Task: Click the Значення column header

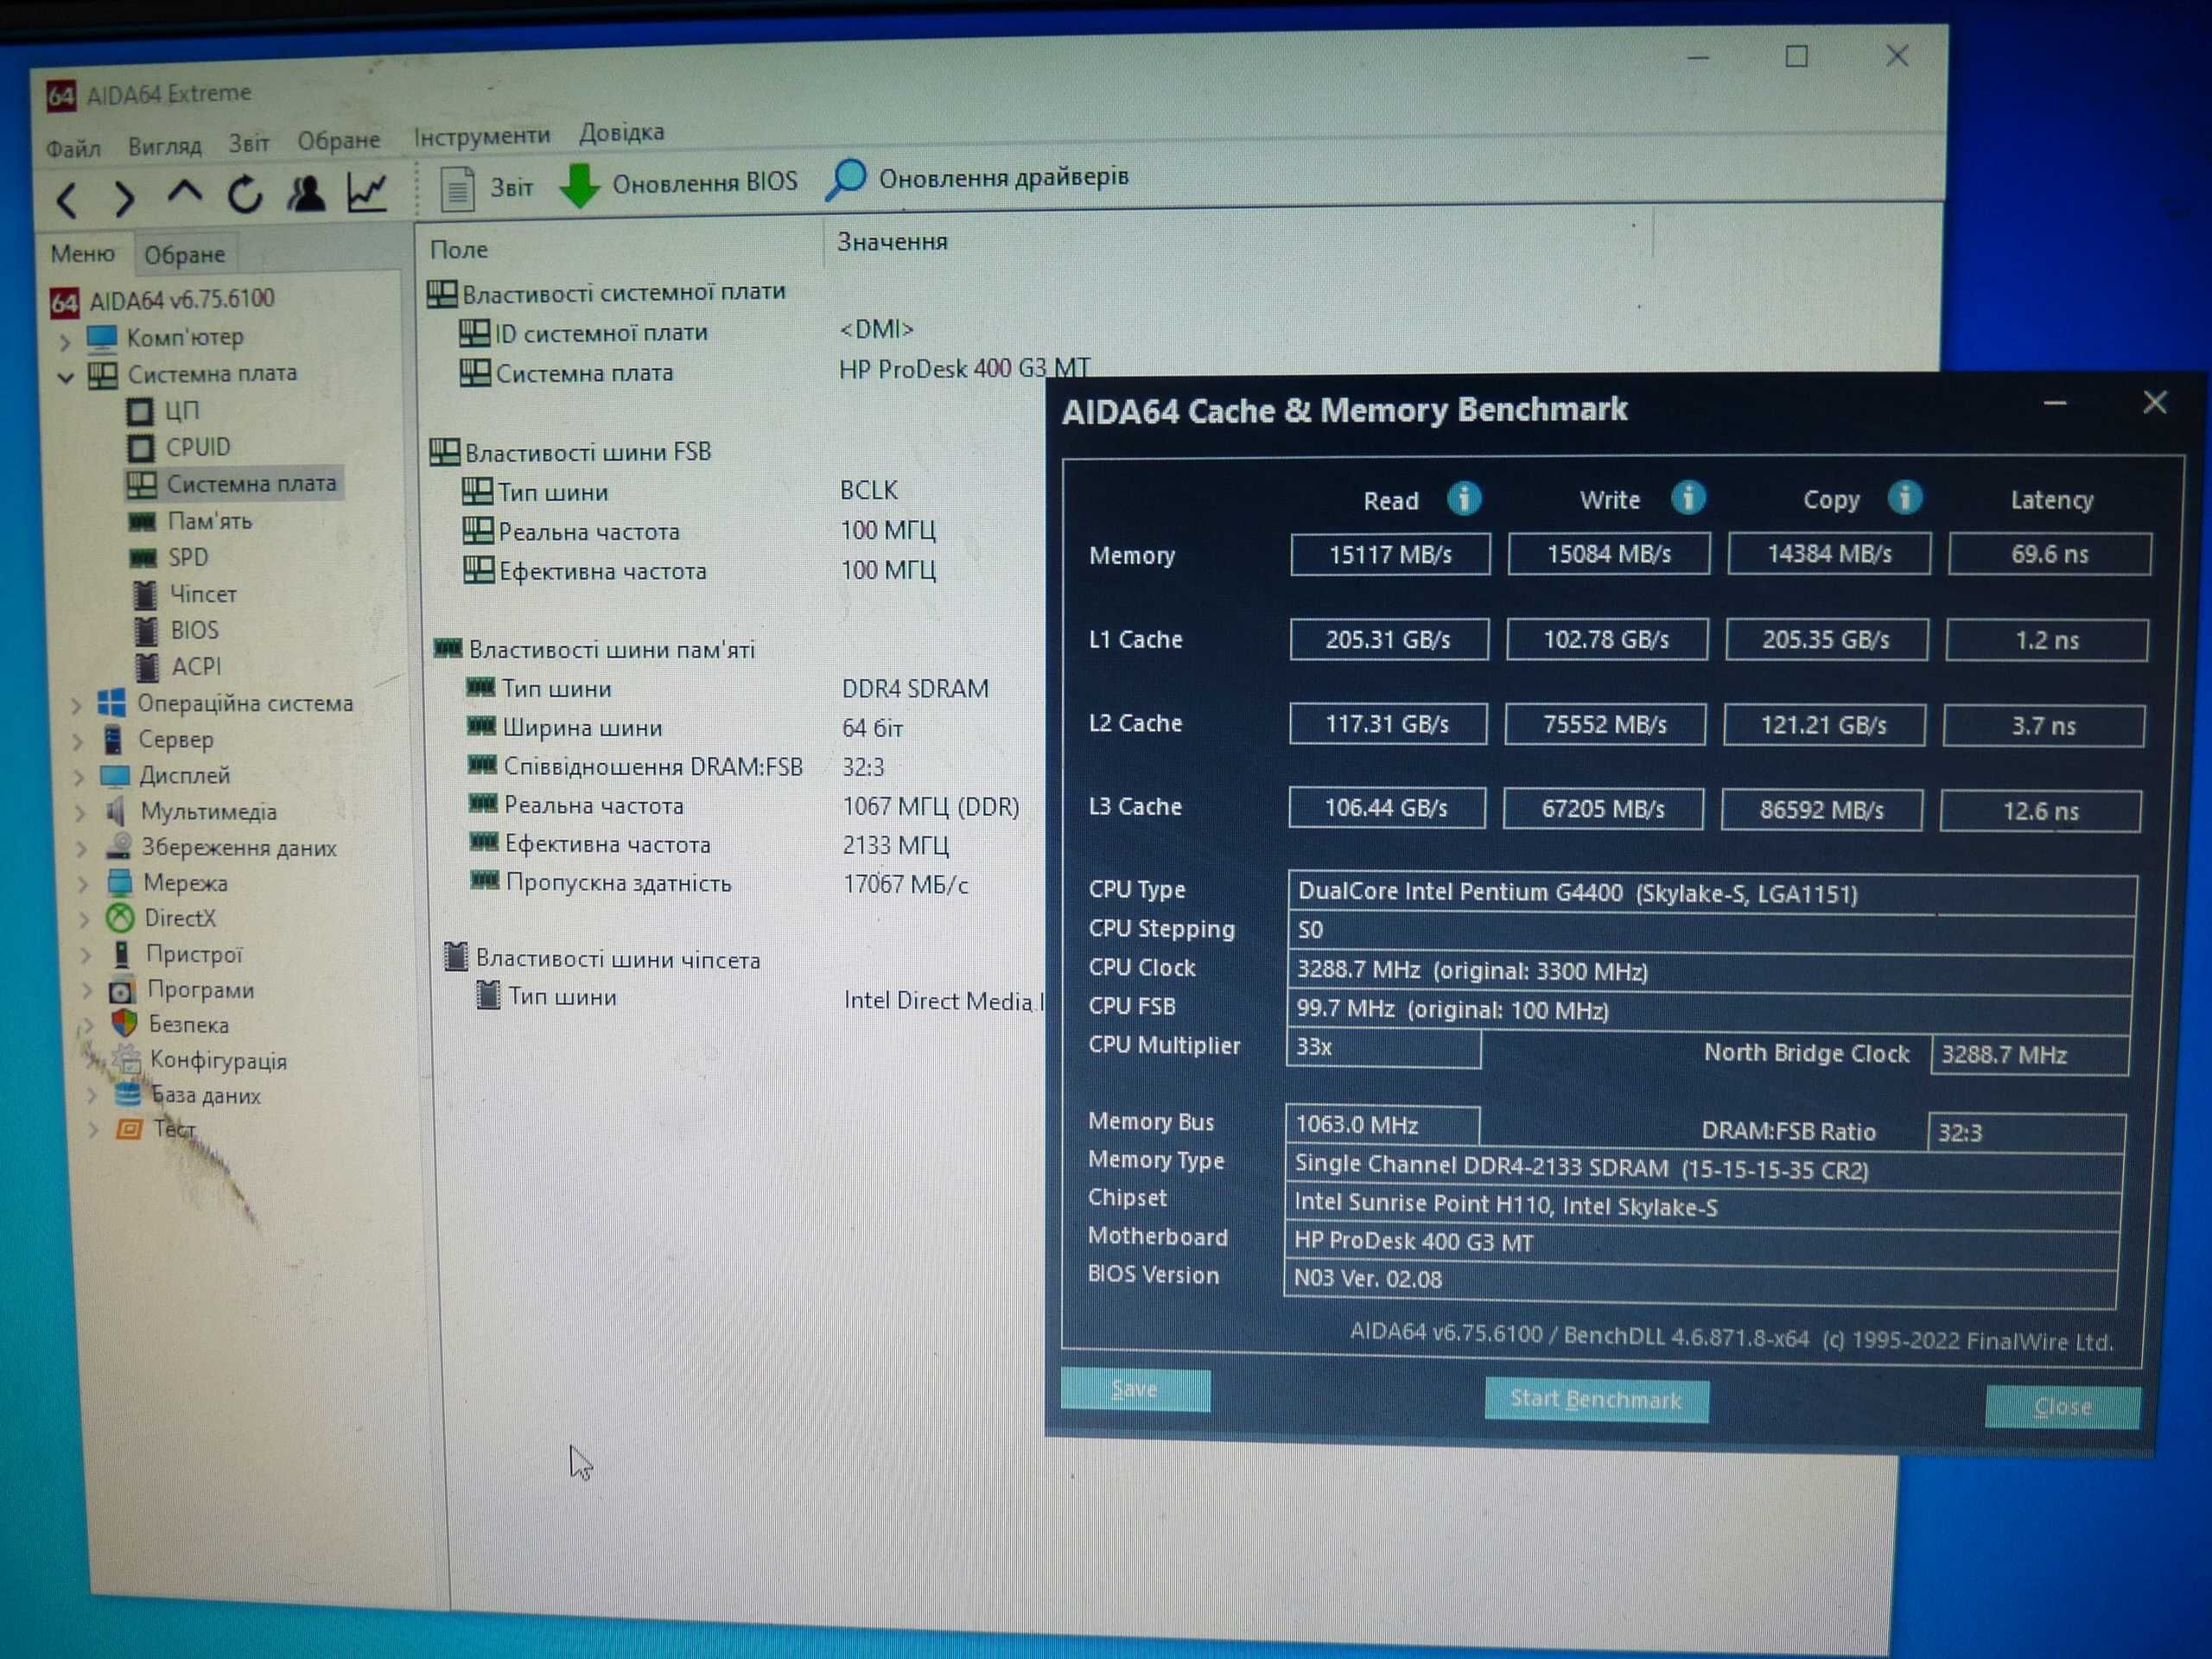Action: coord(892,242)
